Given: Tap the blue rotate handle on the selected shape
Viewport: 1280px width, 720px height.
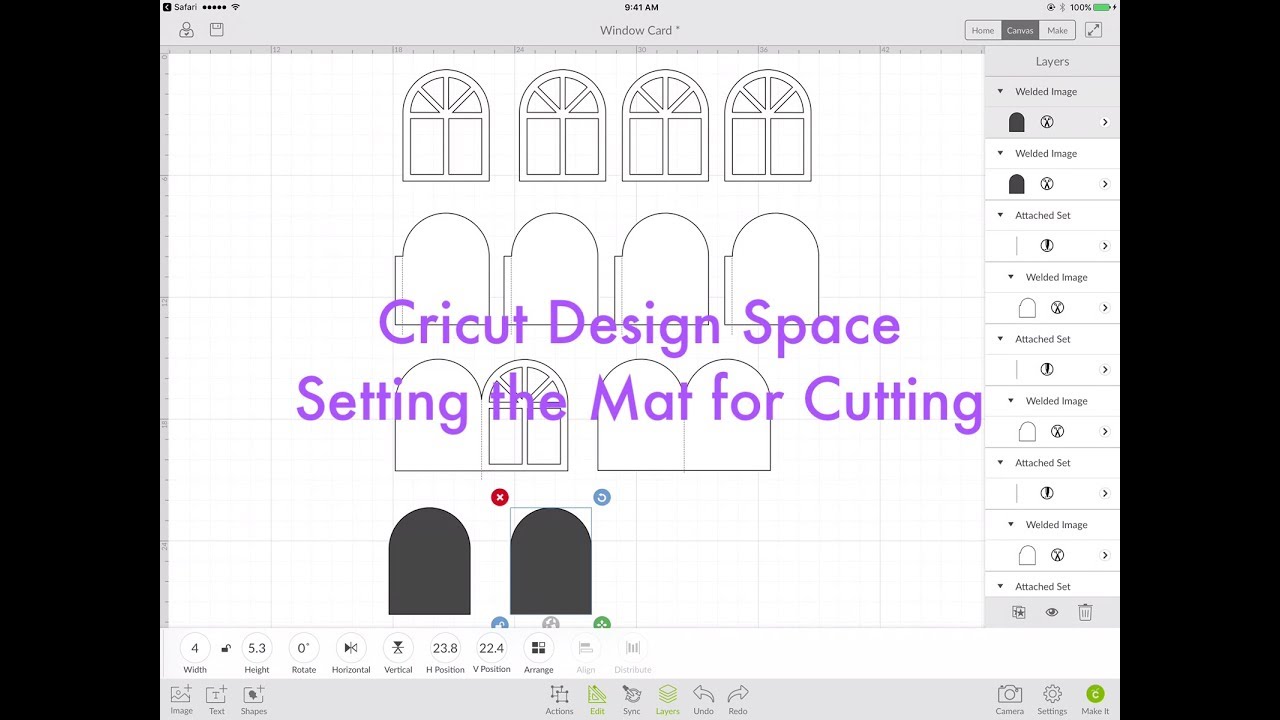Looking at the screenshot, I should pyautogui.click(x=601, y=497).
